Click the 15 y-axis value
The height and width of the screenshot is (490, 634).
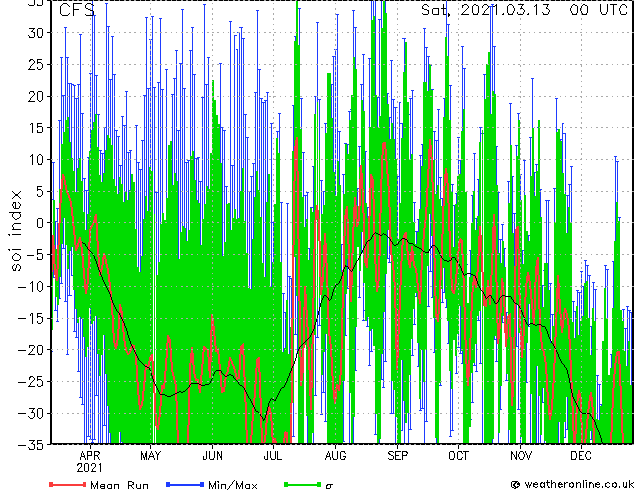(36, 128)
